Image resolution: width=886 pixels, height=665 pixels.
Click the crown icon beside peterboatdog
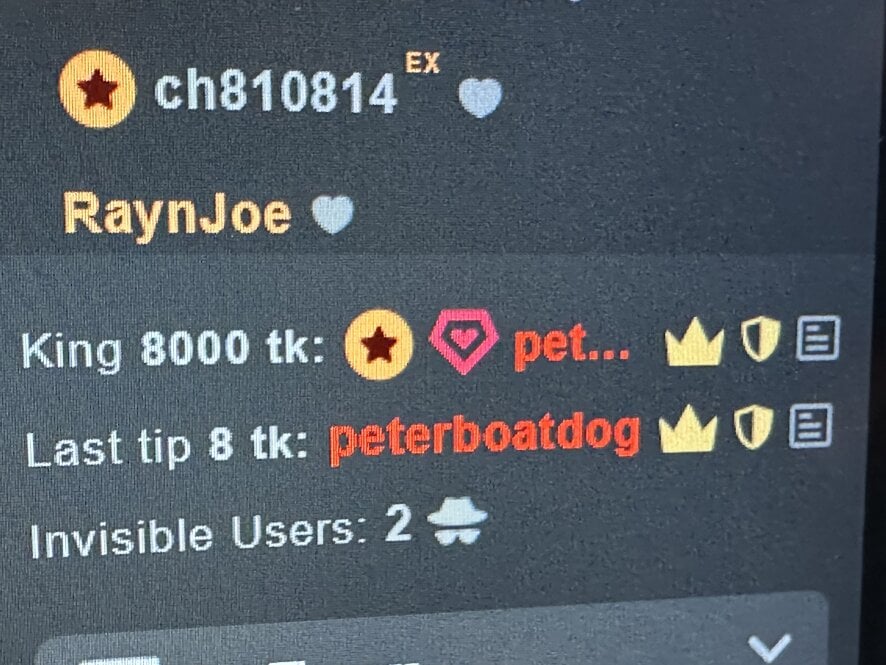pos(688,429)
